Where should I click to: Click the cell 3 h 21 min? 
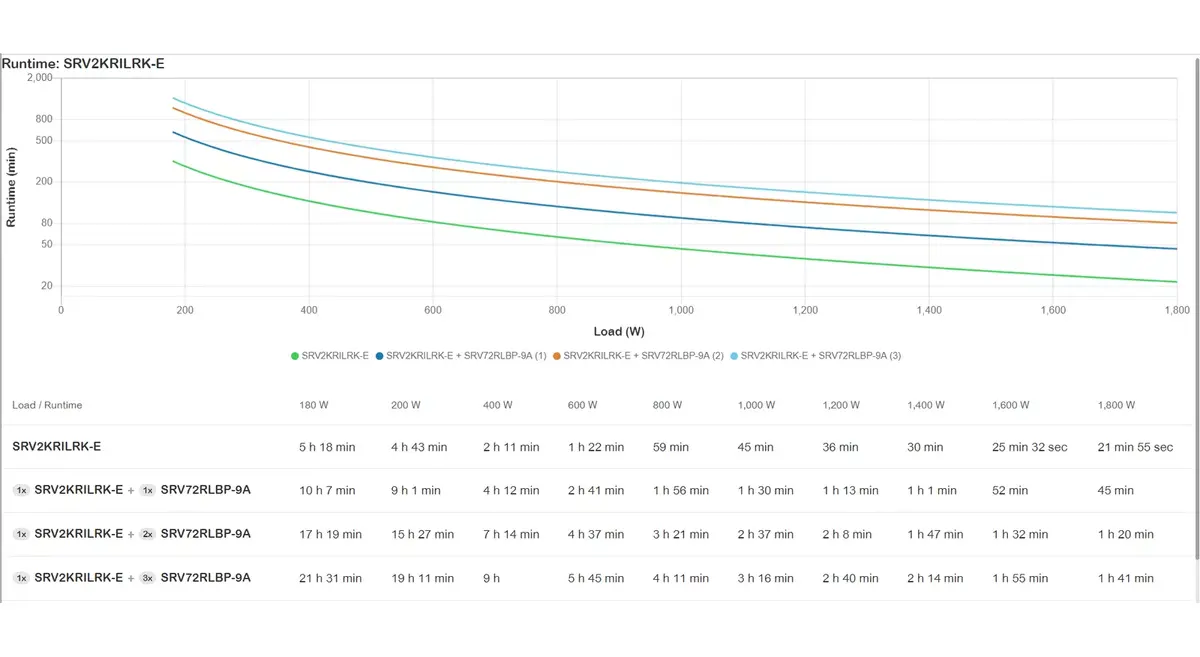(681, 535)
